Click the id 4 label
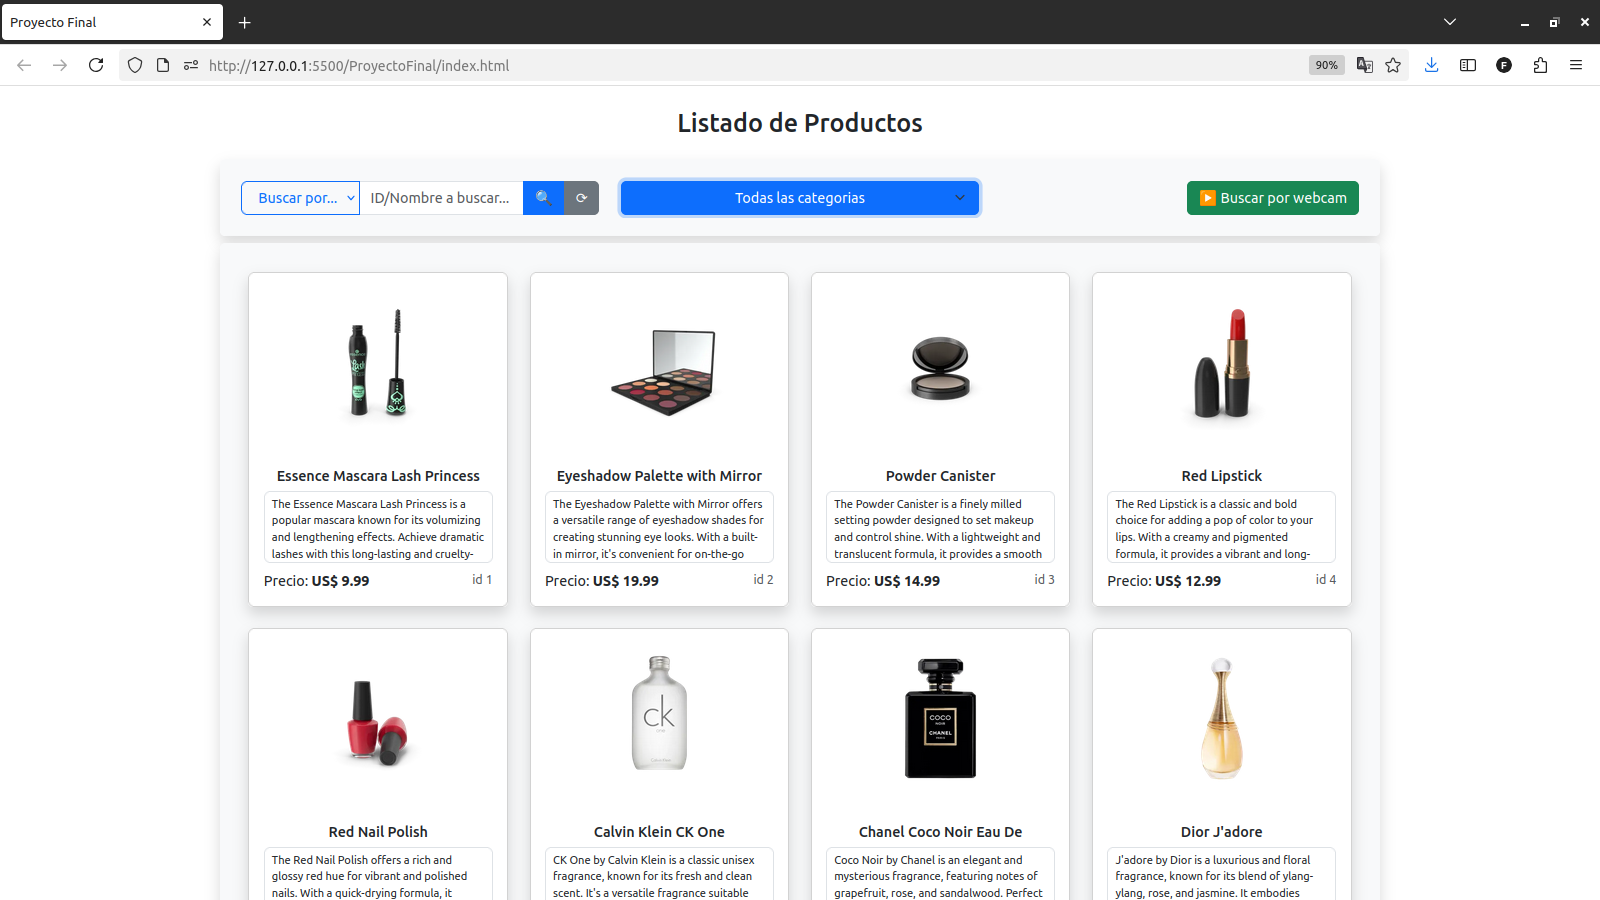The image size is (1600, 900). pyautogui.click(x=1326, y=580)
